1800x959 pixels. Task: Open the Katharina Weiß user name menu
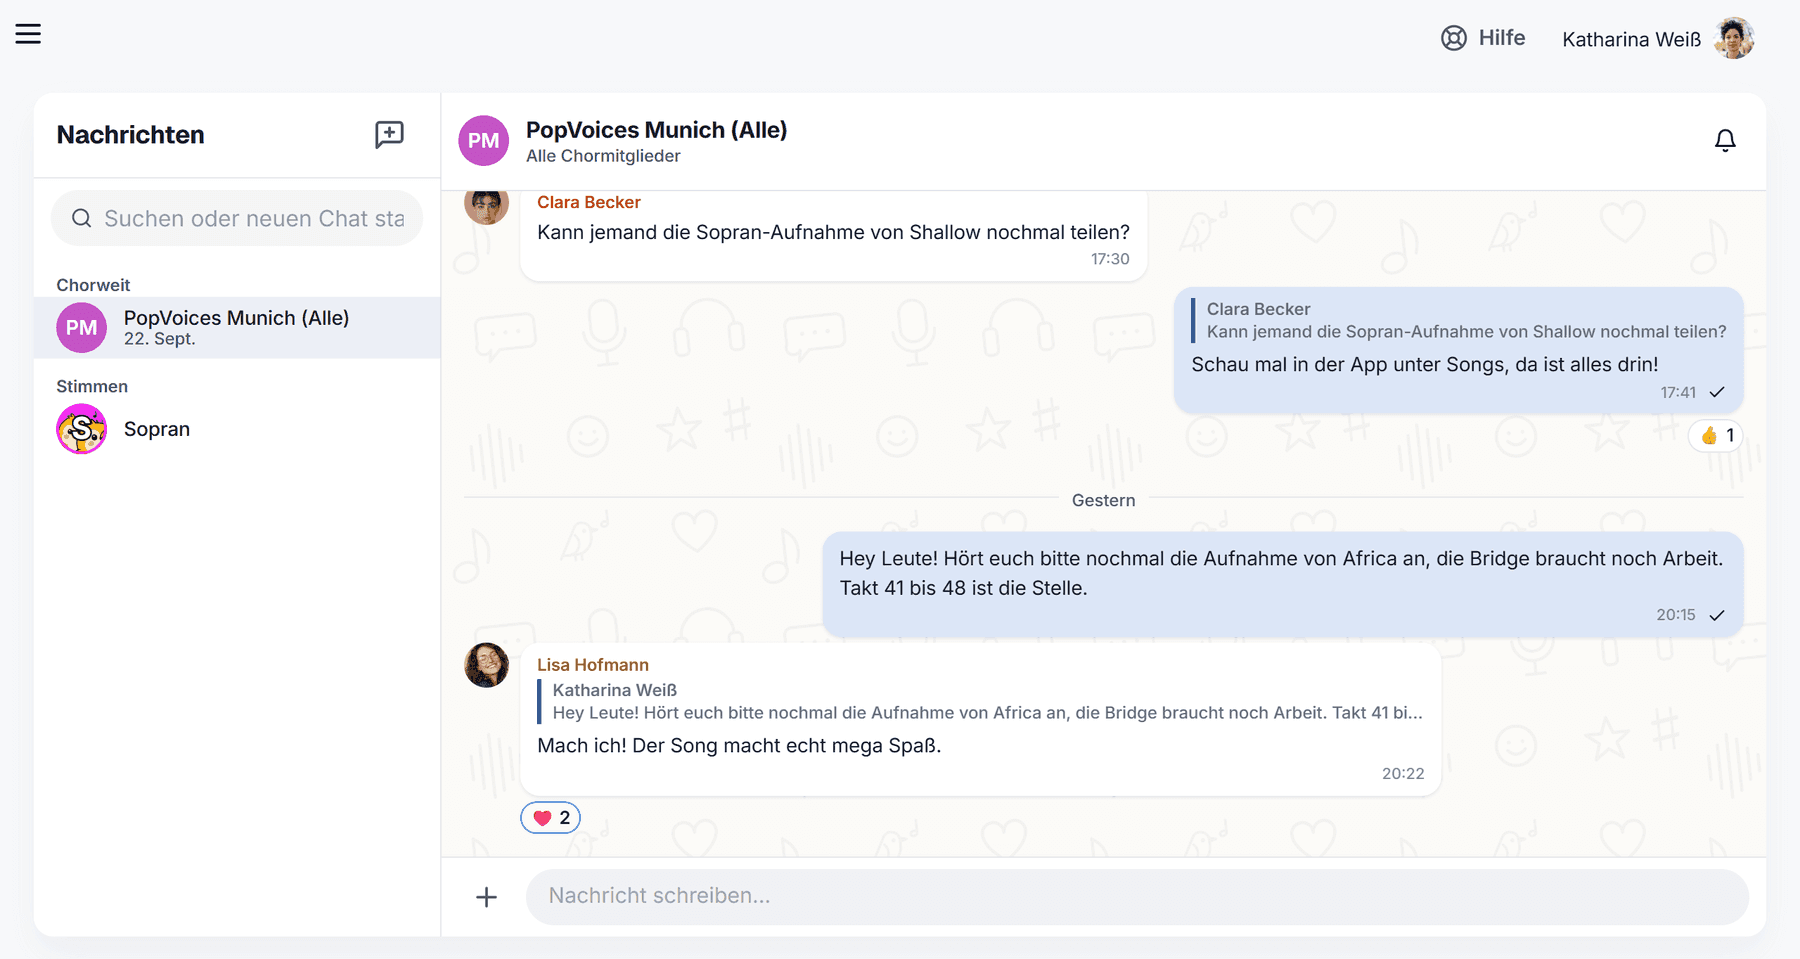tap(1631, 39)
